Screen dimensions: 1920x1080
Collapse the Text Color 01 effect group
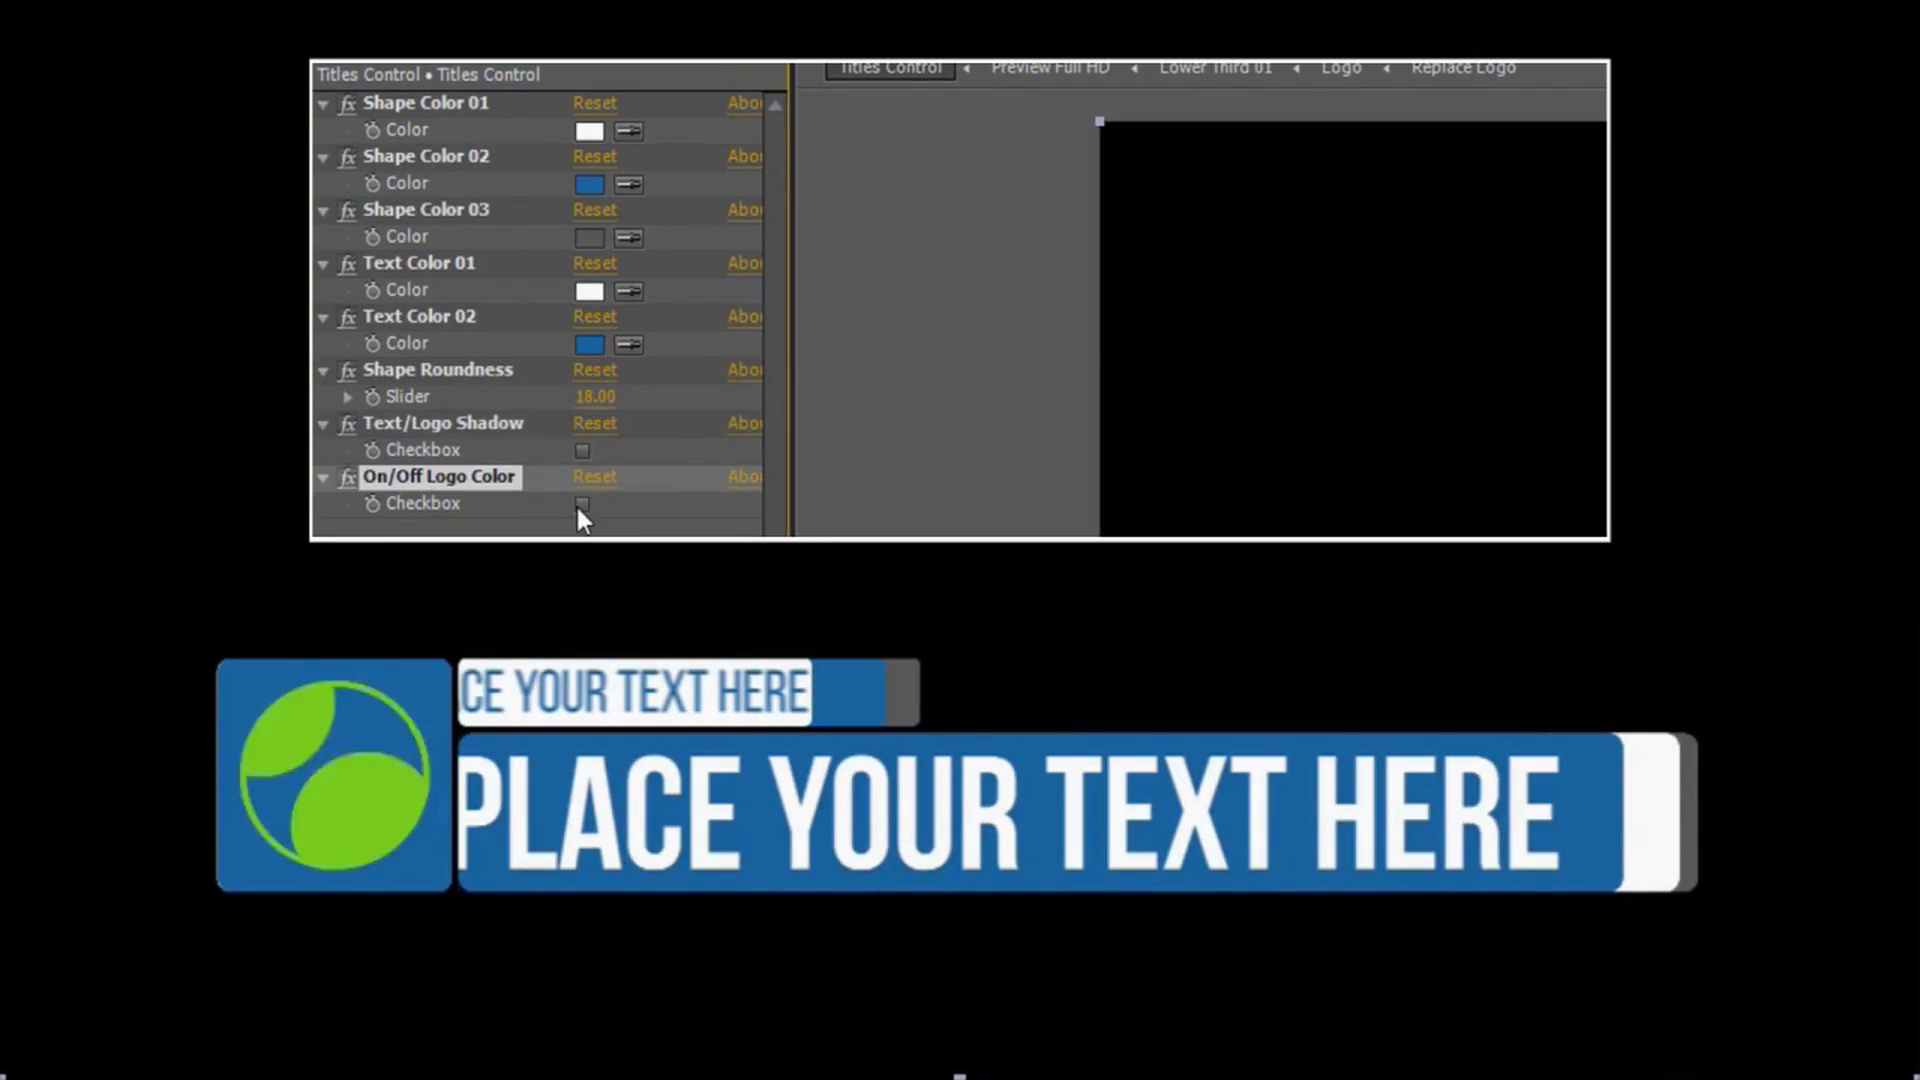[323, 264]
